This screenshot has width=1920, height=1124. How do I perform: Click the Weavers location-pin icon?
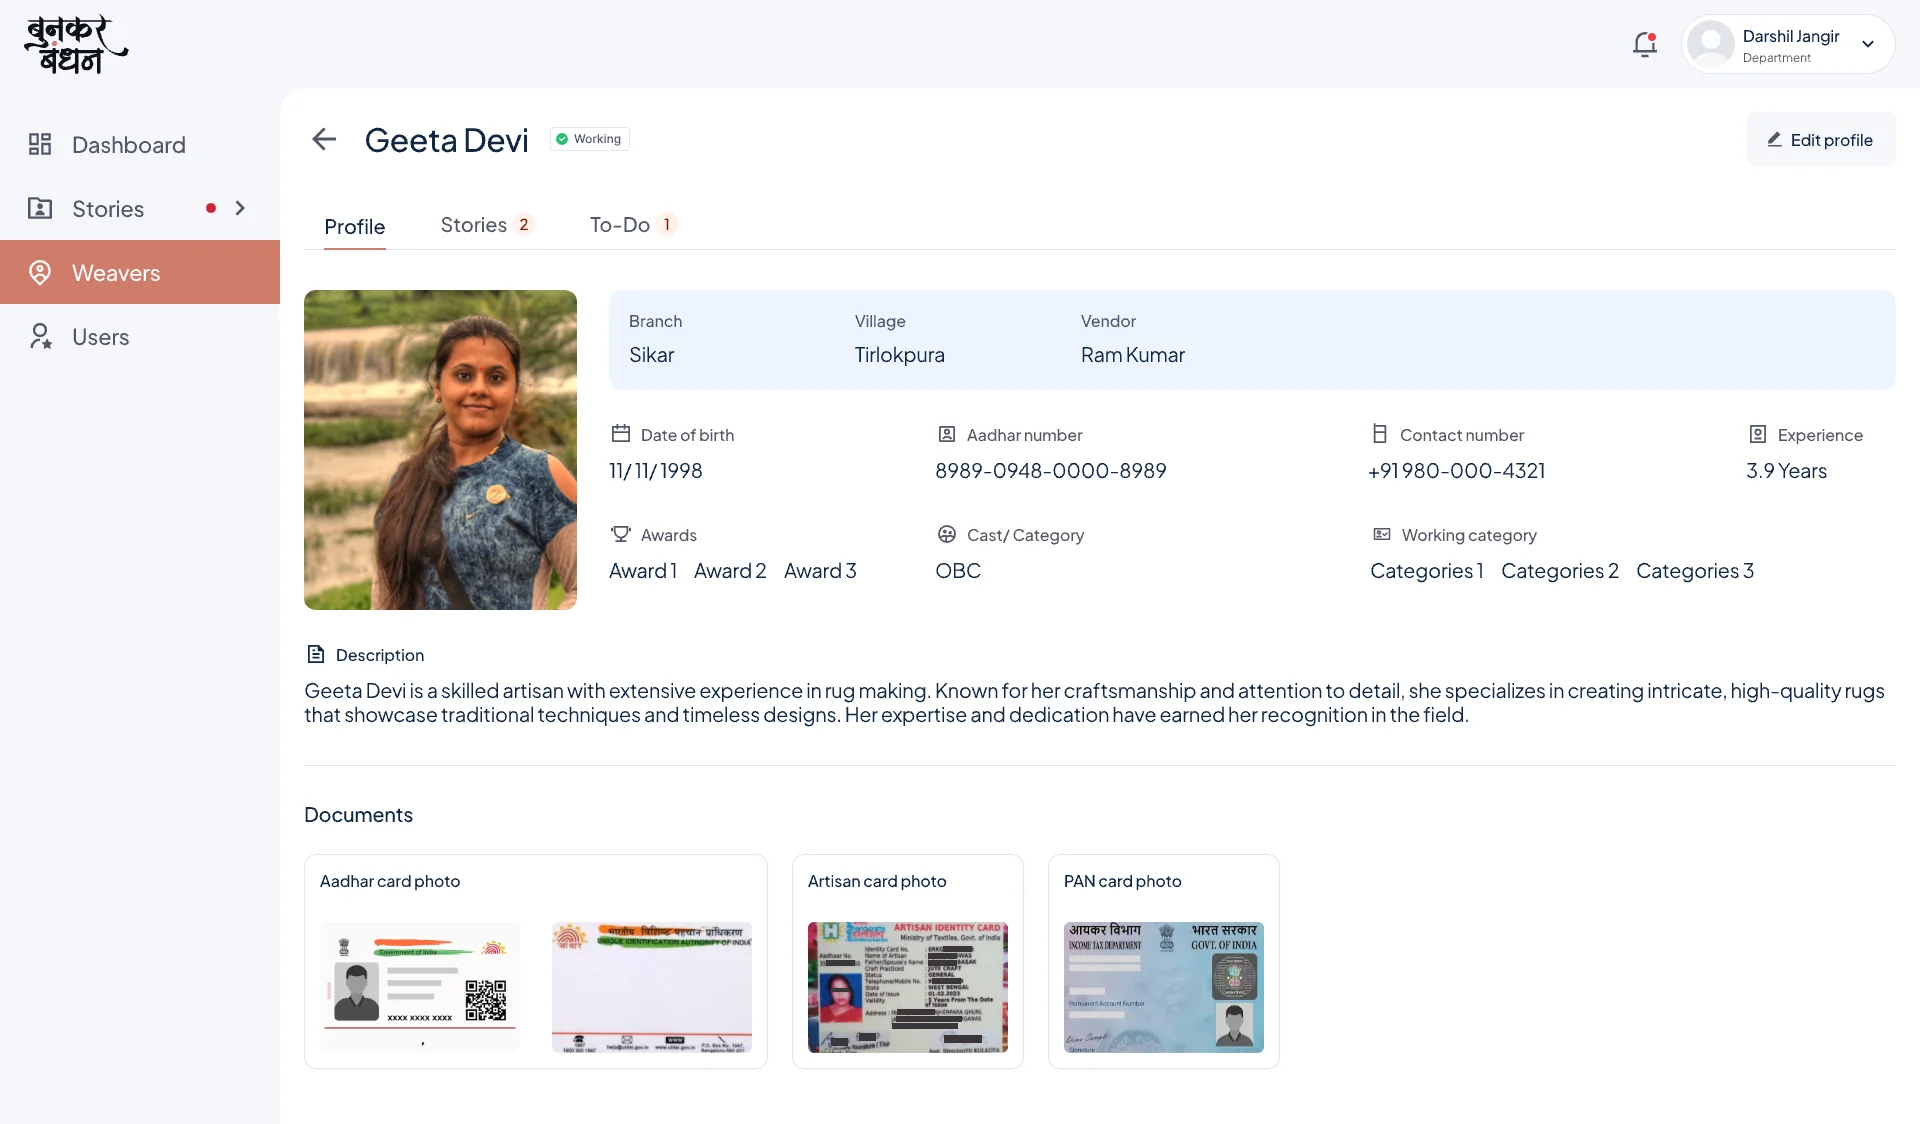[x=40, y=272]
